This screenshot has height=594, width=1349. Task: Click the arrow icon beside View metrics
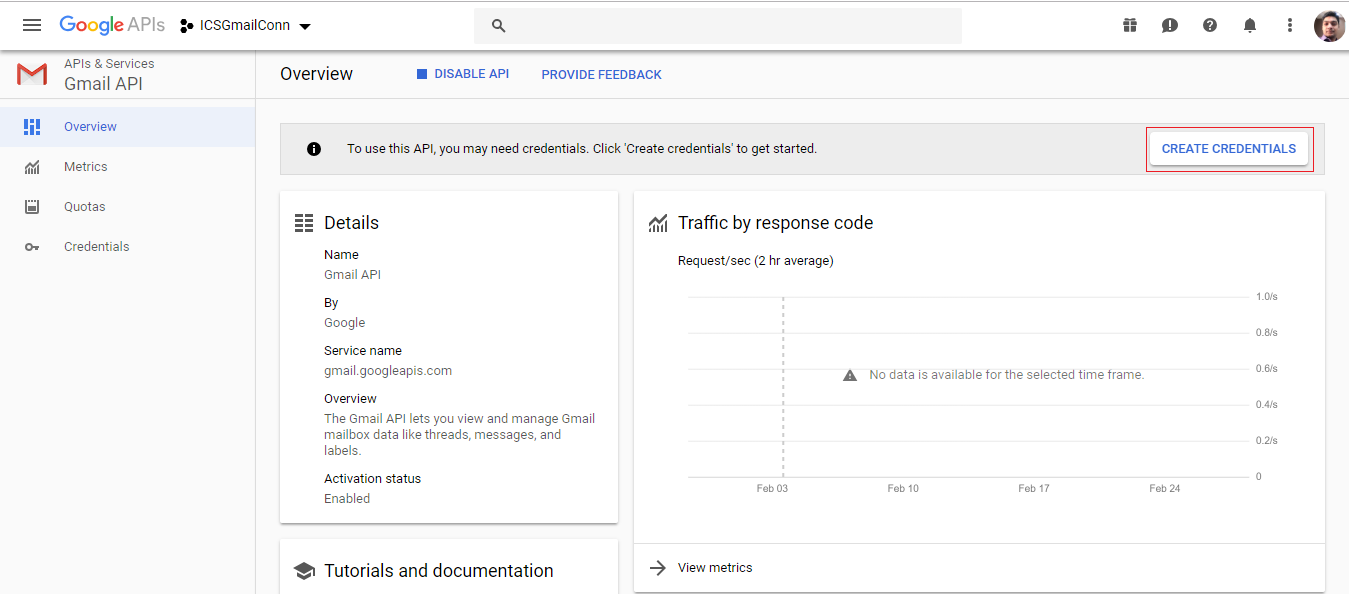(658, 568)
